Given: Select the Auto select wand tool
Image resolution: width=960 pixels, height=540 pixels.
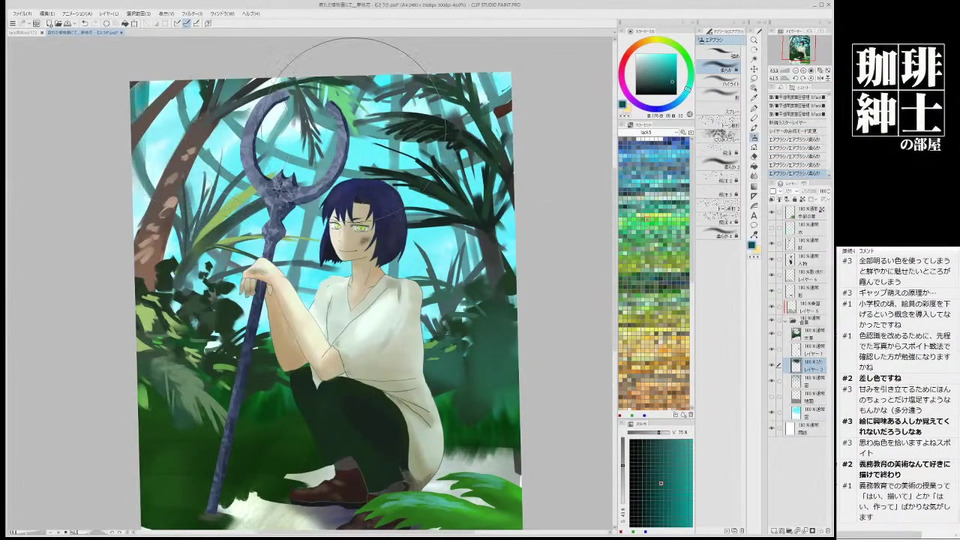Looking at the screenshot, I should tap(754, 59).
